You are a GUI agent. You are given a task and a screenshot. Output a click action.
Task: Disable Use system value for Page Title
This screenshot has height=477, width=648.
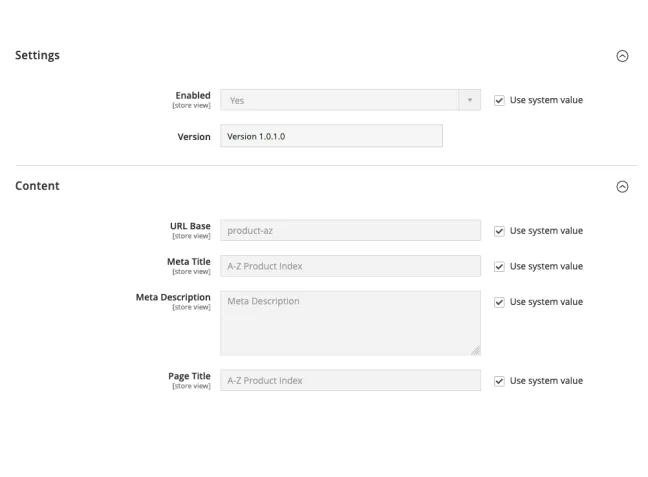[500, 381]
